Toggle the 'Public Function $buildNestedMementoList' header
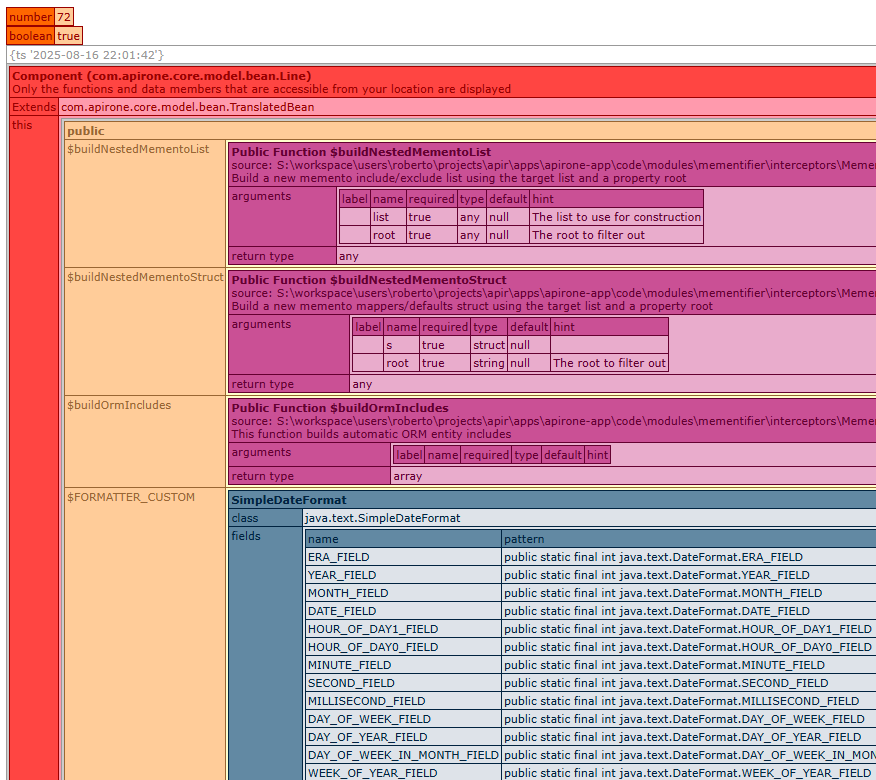The width and height of the screenshot is (876, 780). [361, 152]
